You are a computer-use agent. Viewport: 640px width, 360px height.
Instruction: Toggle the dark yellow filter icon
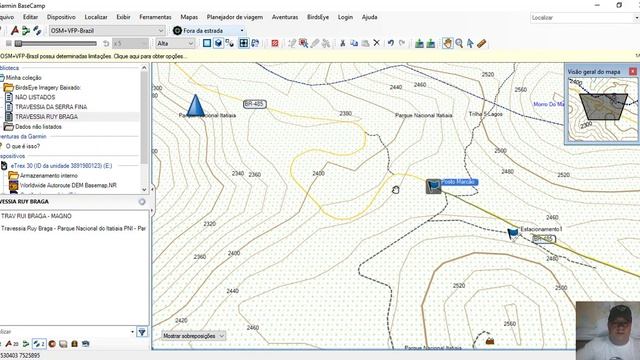[74, 344]
